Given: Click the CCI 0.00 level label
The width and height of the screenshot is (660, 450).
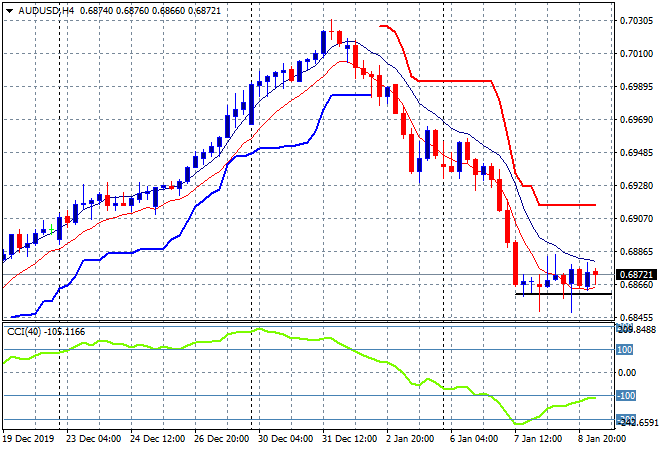Looking at the screenshot, I should click(627, 373).
